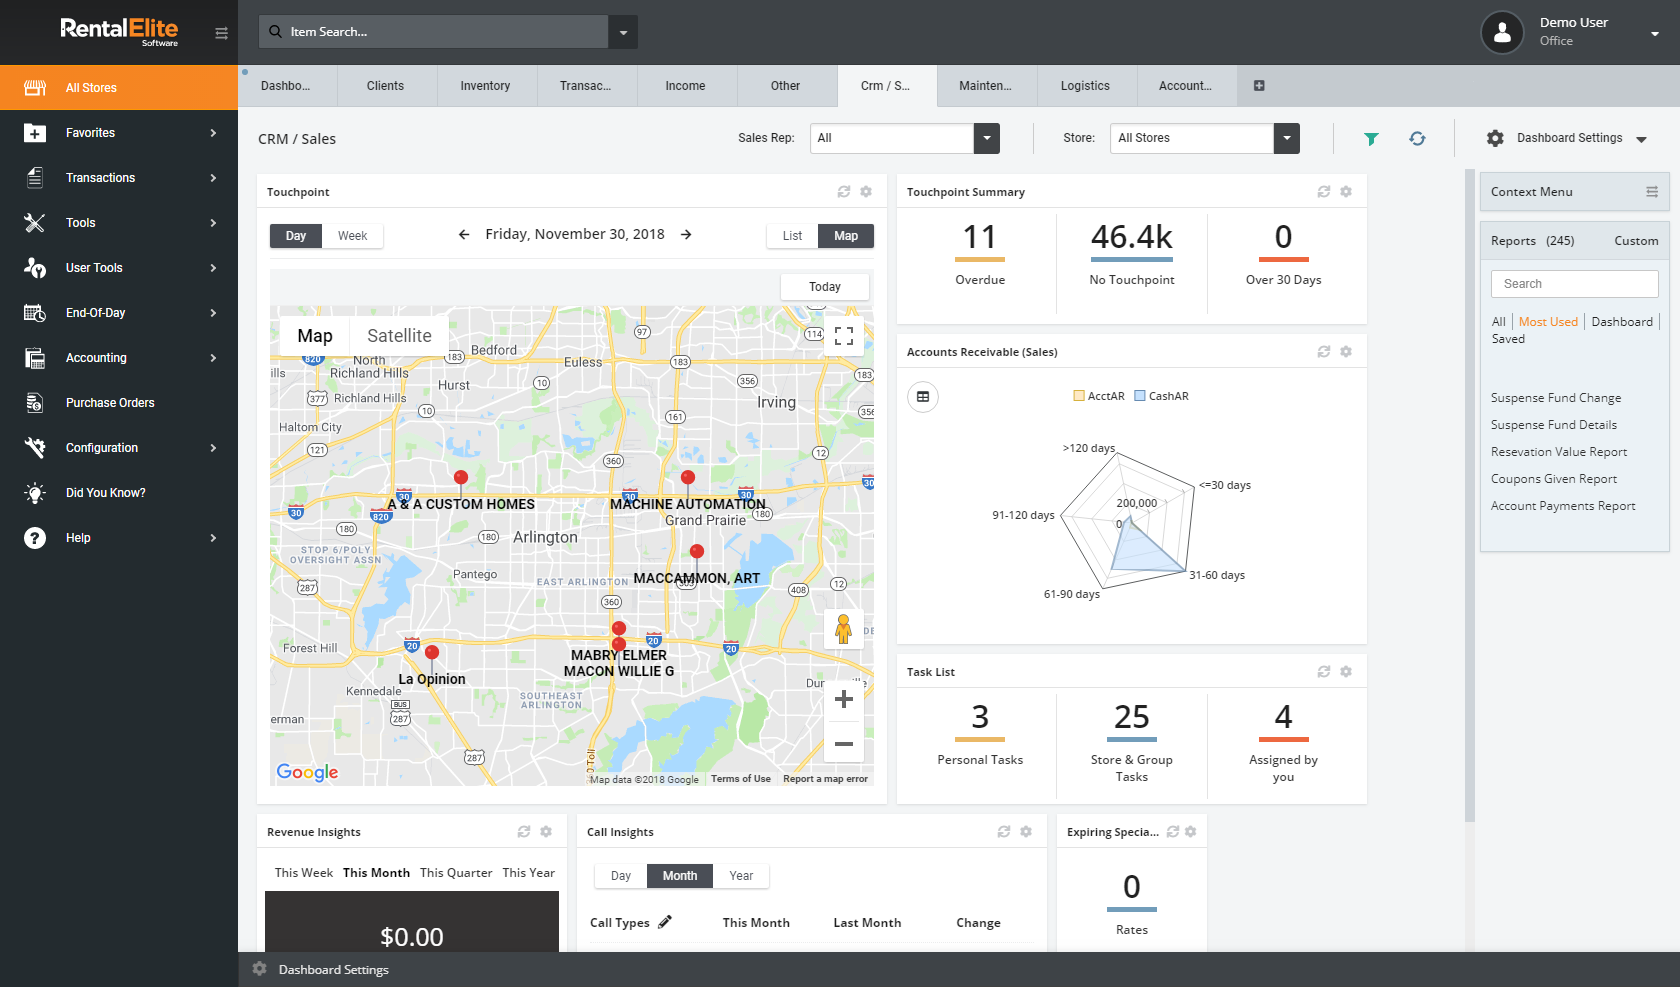Refresh the Task List widget
Image resolution: width=1680 pixels, height=987 pixels.
pos(1324,671)
